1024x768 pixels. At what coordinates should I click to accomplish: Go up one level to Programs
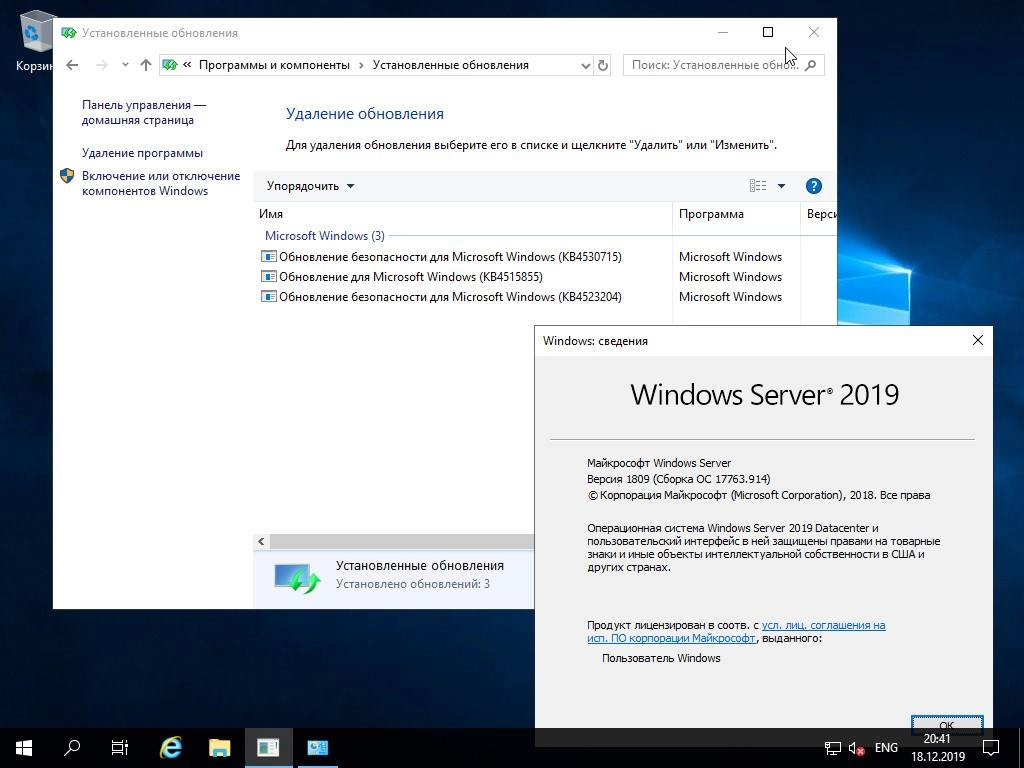click(146, 65)
